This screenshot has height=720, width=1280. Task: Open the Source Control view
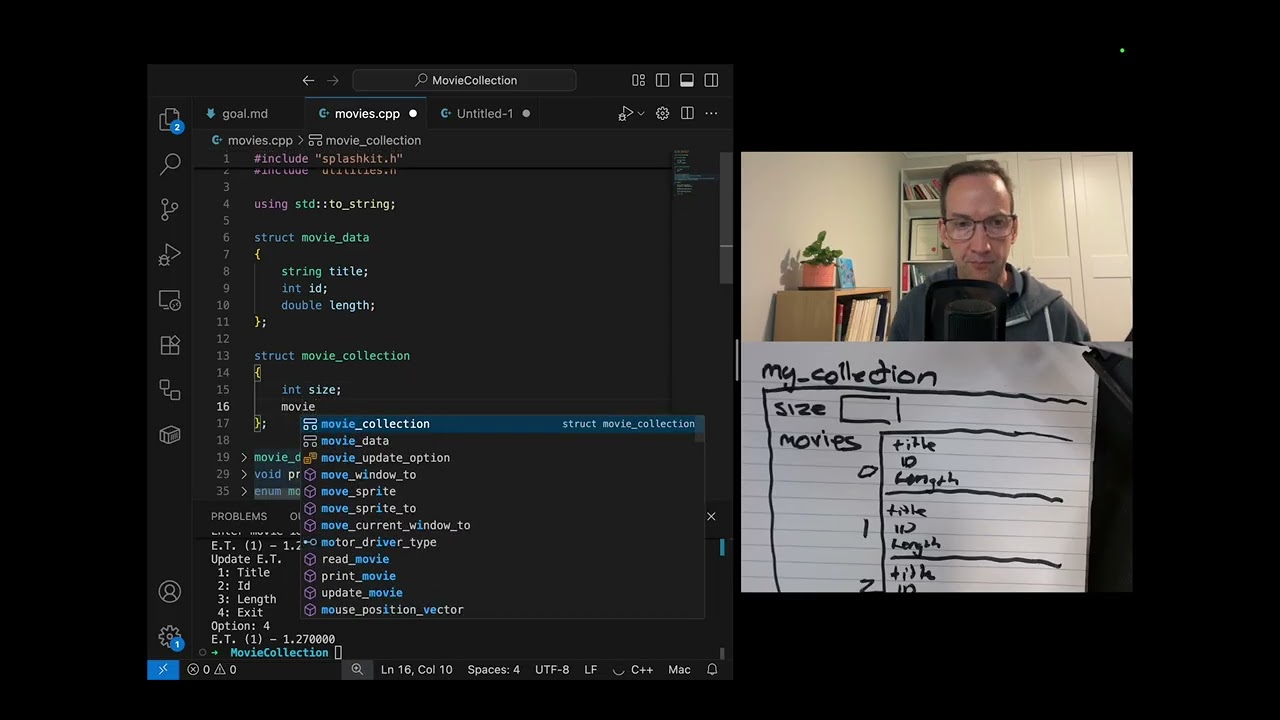click(170, 209)
